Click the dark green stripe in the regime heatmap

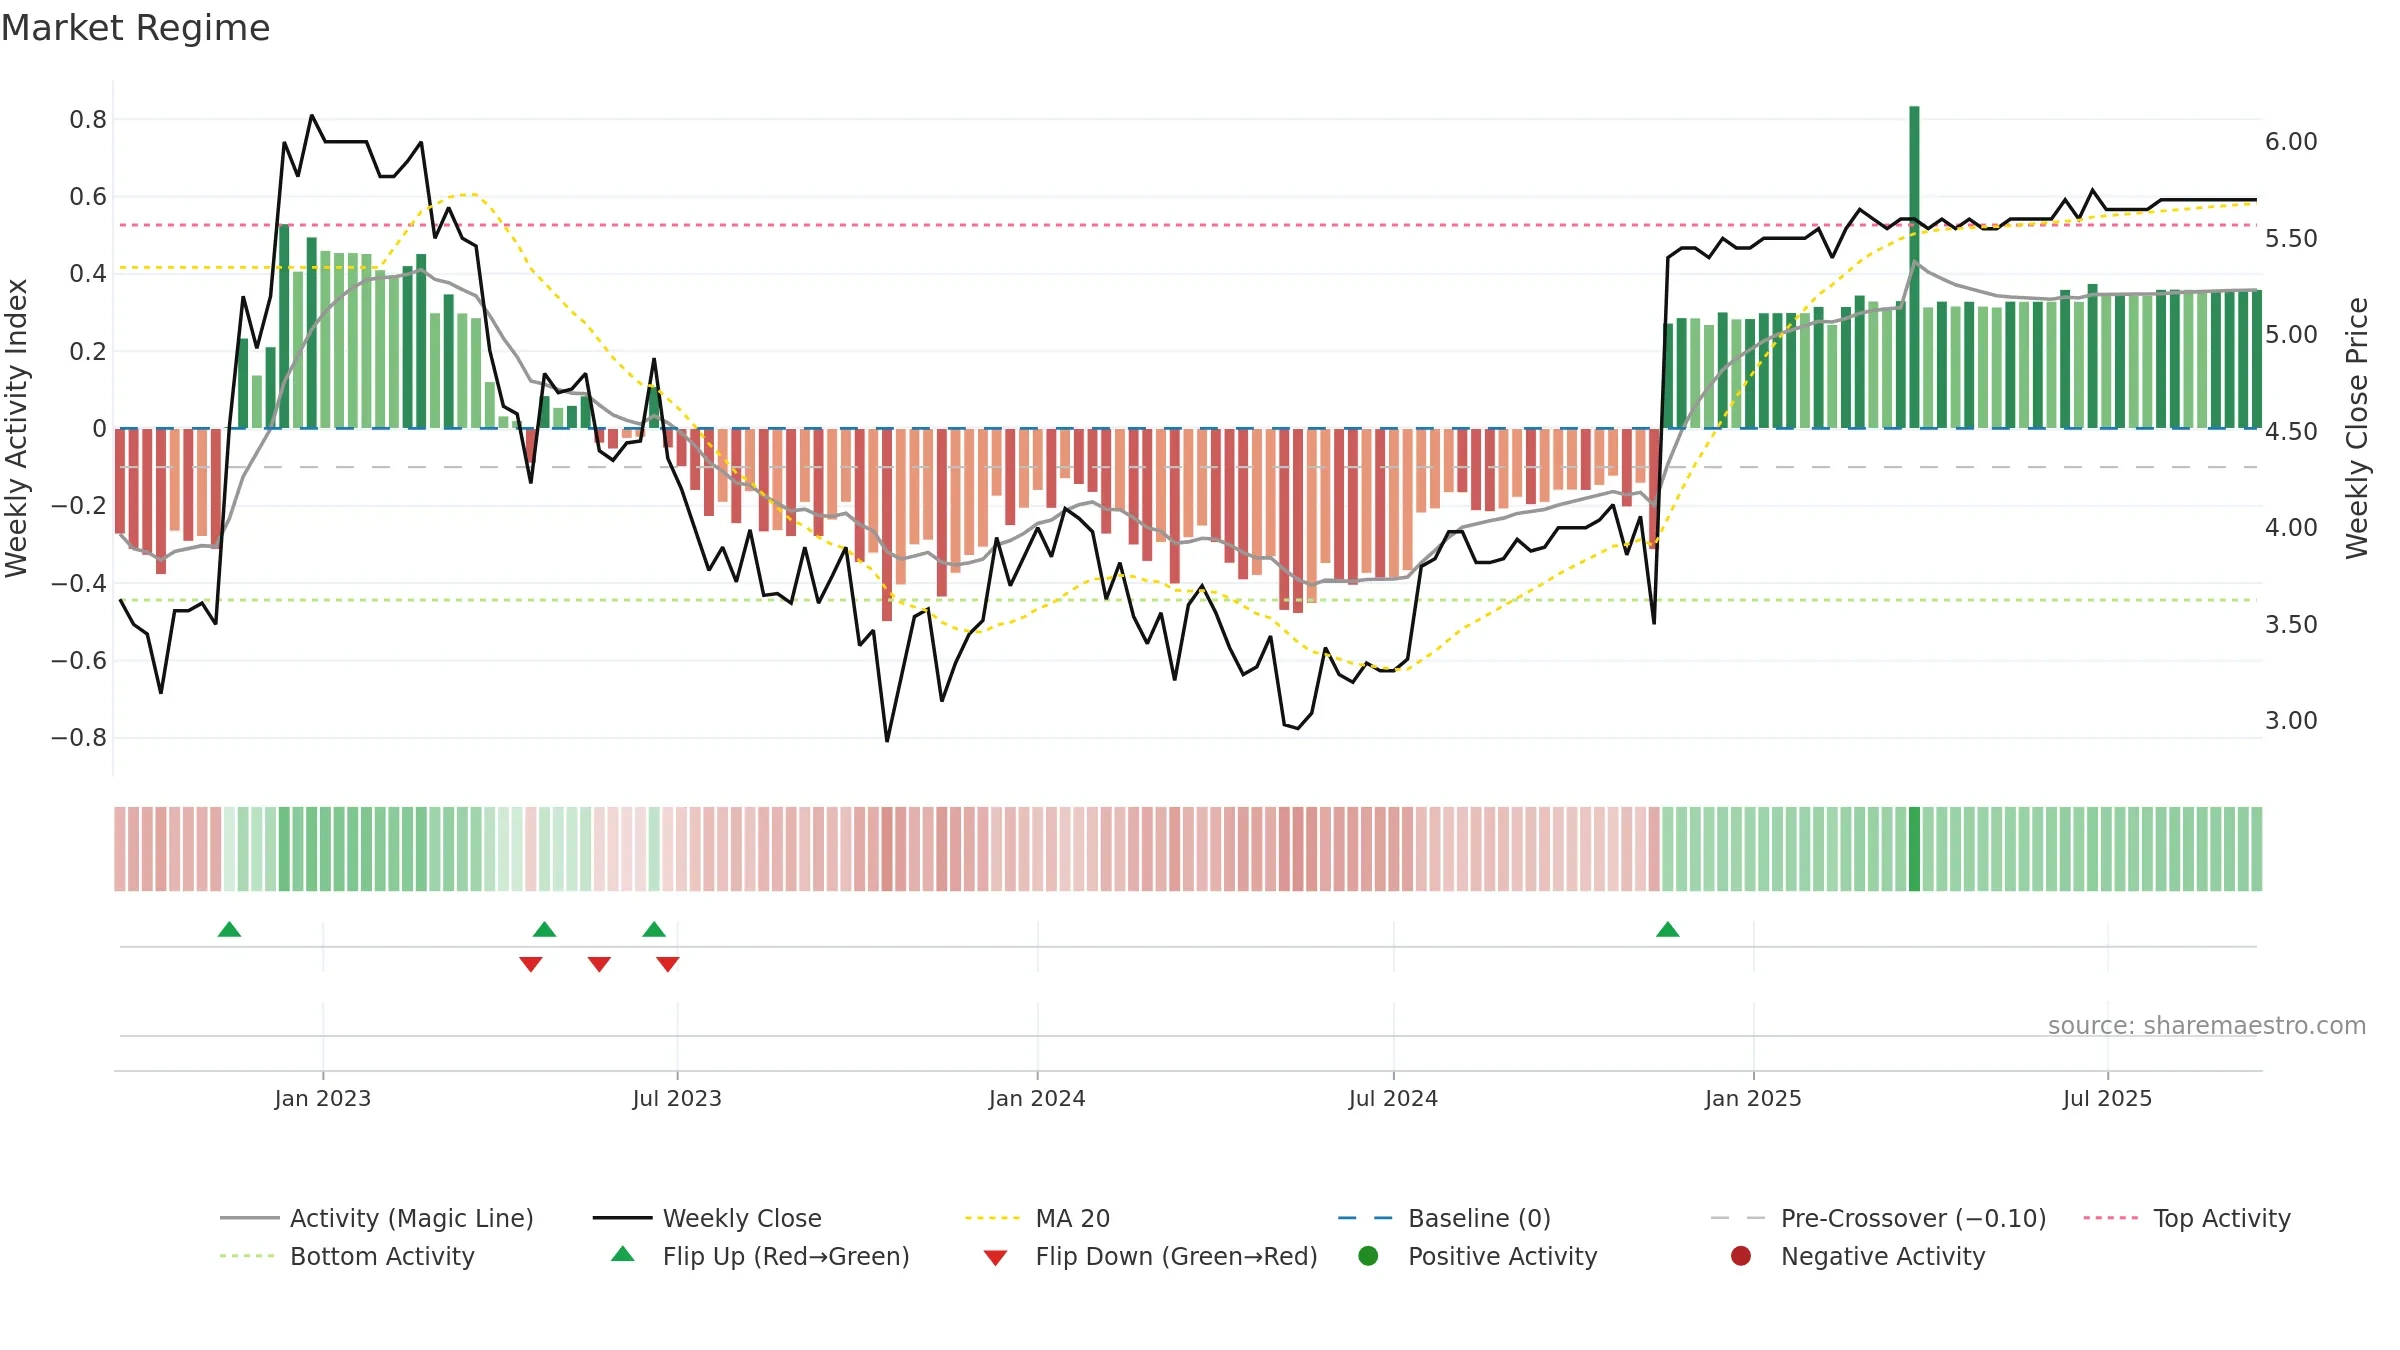[1914, 849]
